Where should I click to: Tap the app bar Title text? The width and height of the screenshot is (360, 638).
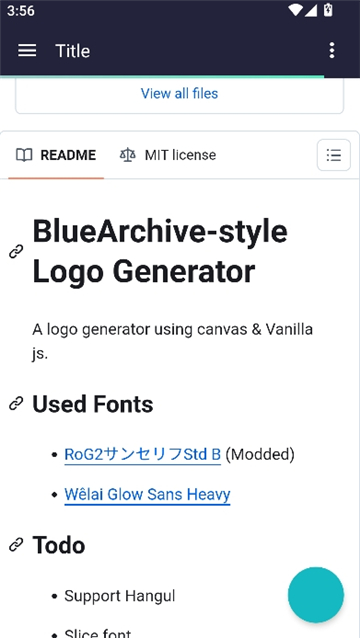72,51
